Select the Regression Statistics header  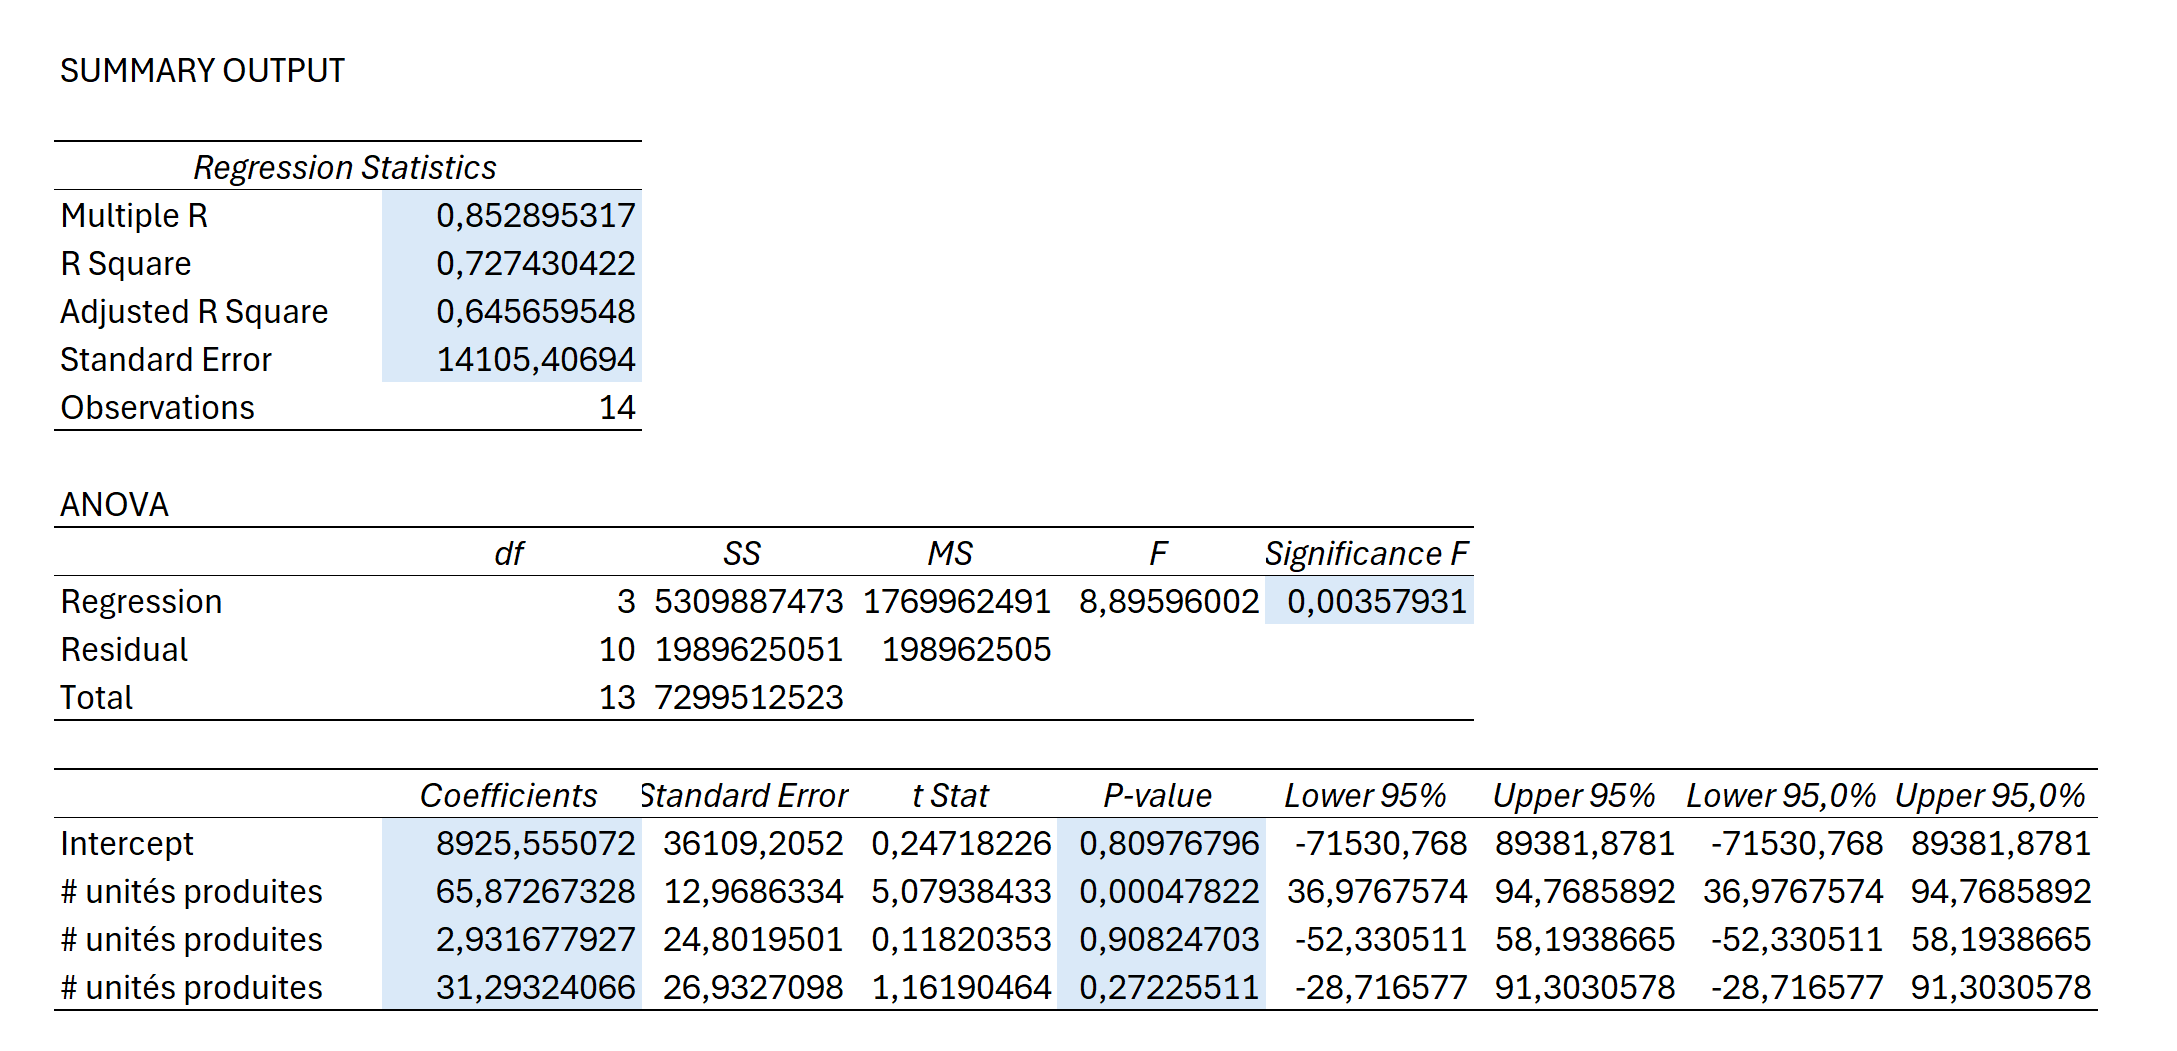coord(345,167)
